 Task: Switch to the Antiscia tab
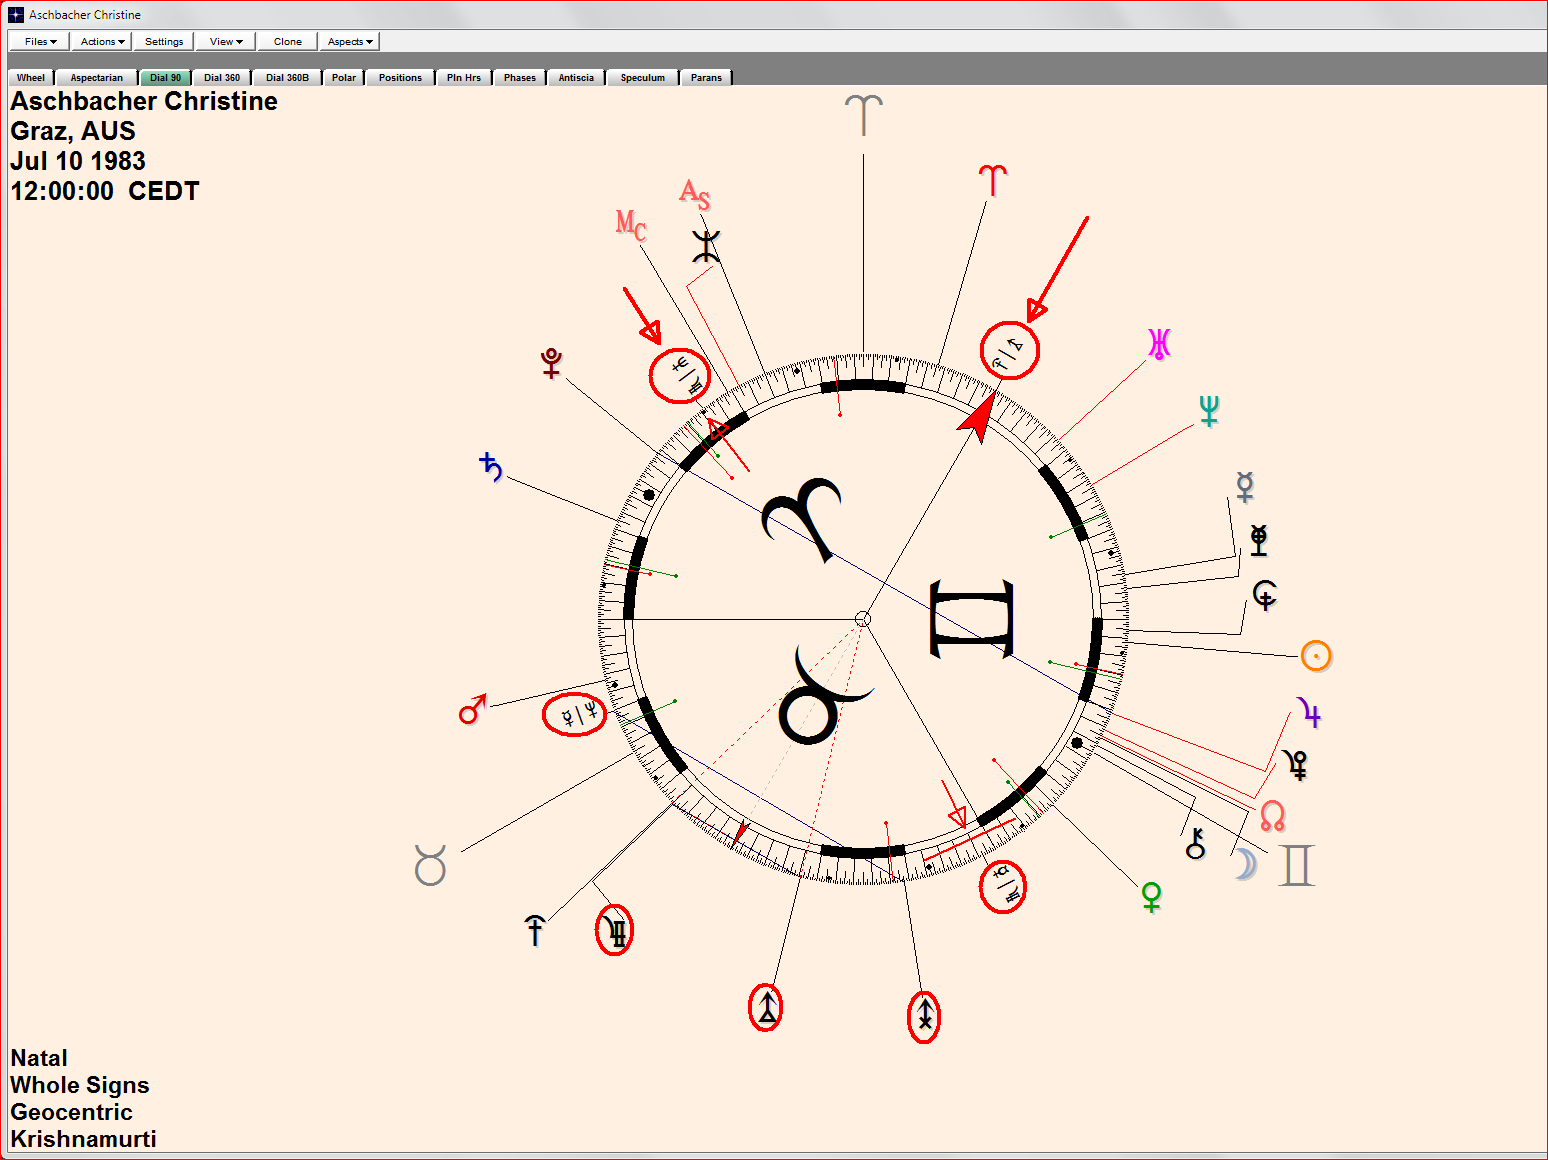[576, 77]
